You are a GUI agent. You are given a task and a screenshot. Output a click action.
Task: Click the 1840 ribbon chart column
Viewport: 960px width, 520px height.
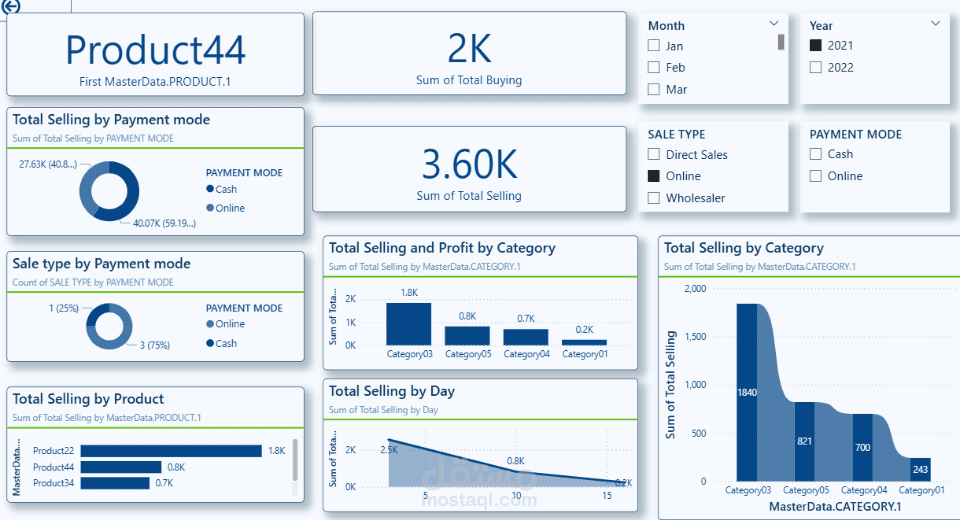click(747, 392)
